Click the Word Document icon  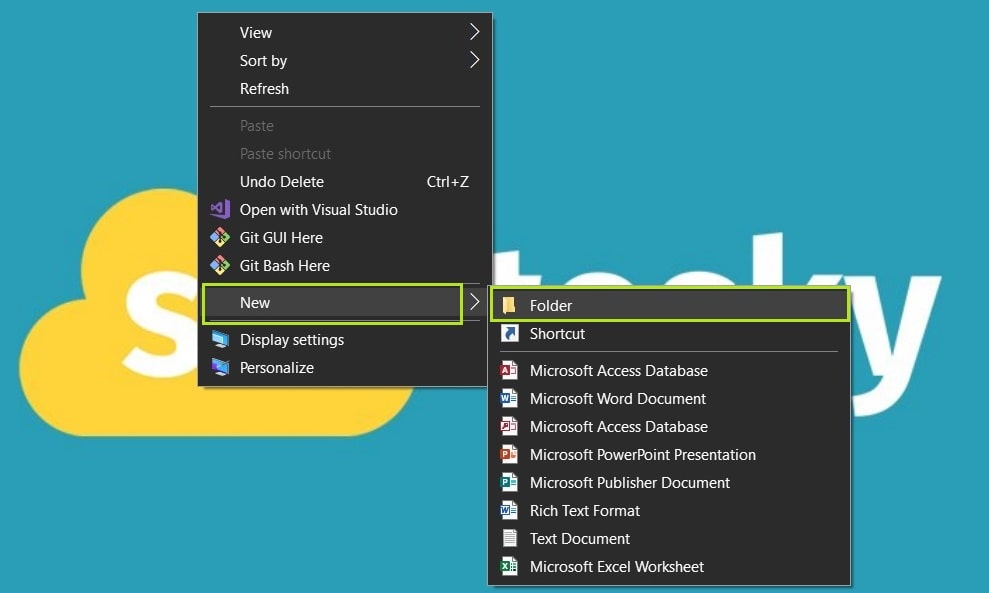(509, 398)
